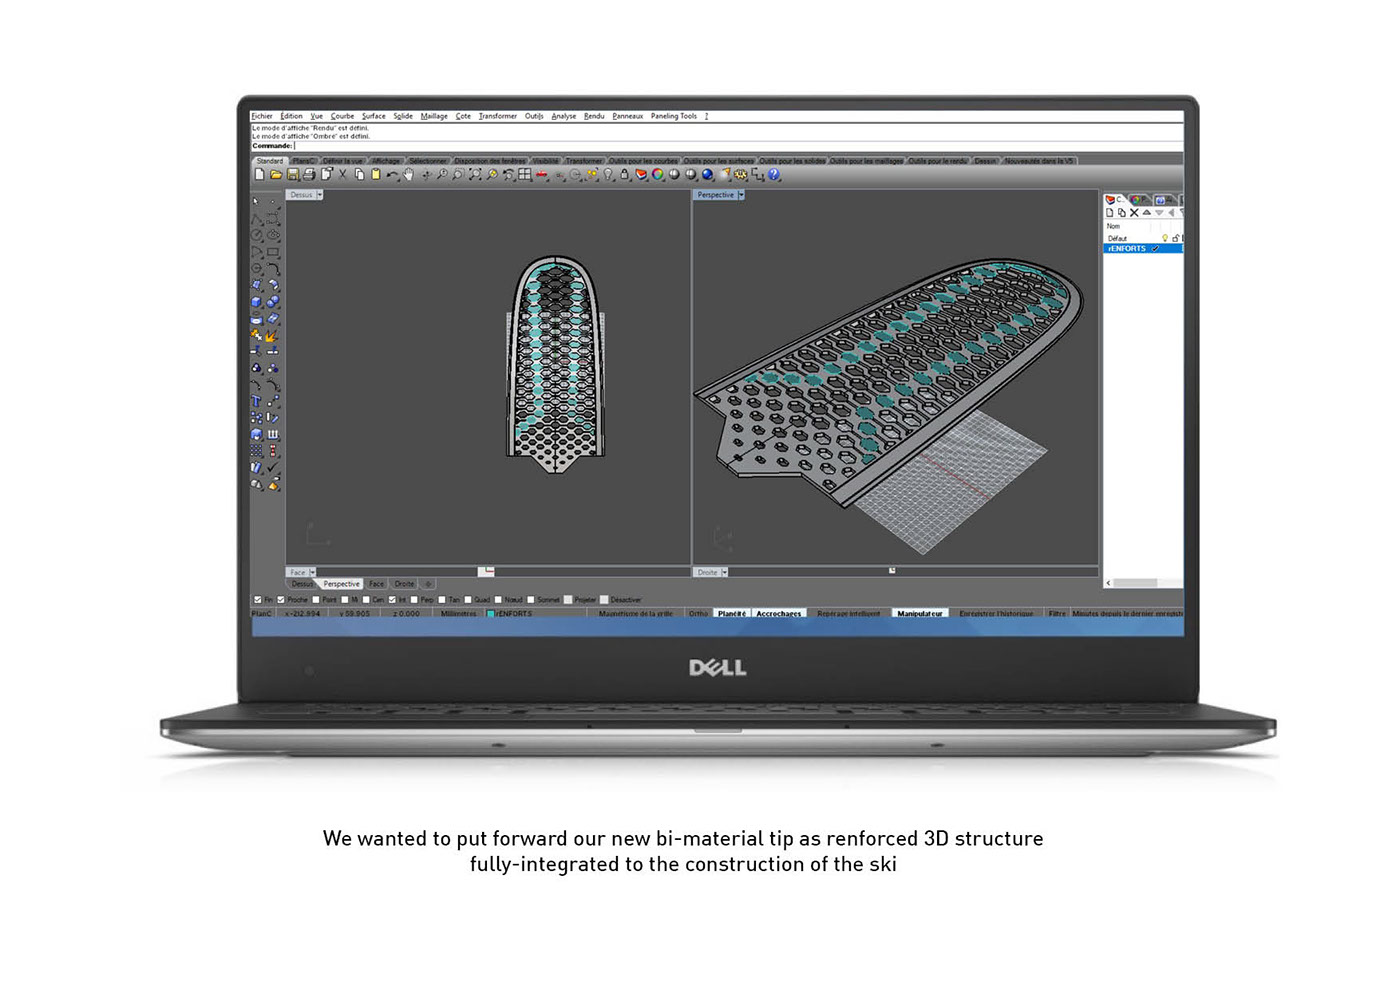
Task: Select the Annuler undo arrow icon
Action: (x=391, y=174)
